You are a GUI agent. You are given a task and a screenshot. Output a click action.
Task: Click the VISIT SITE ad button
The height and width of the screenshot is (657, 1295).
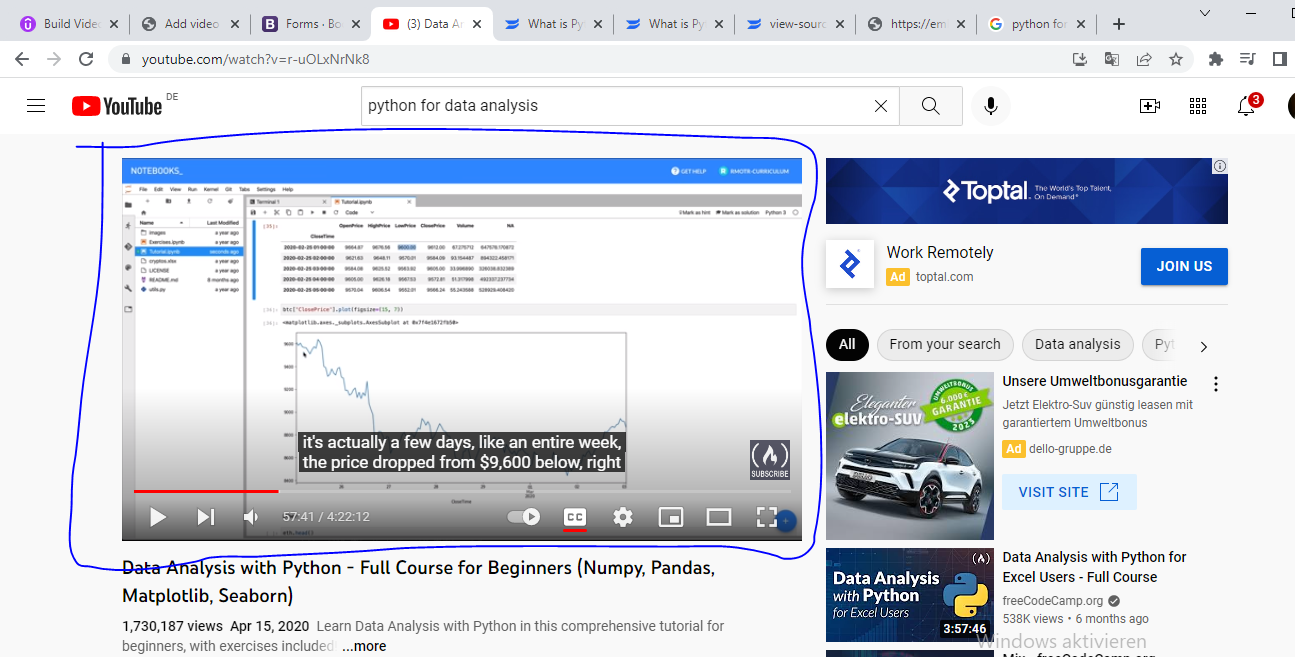tap(1068, 492)
